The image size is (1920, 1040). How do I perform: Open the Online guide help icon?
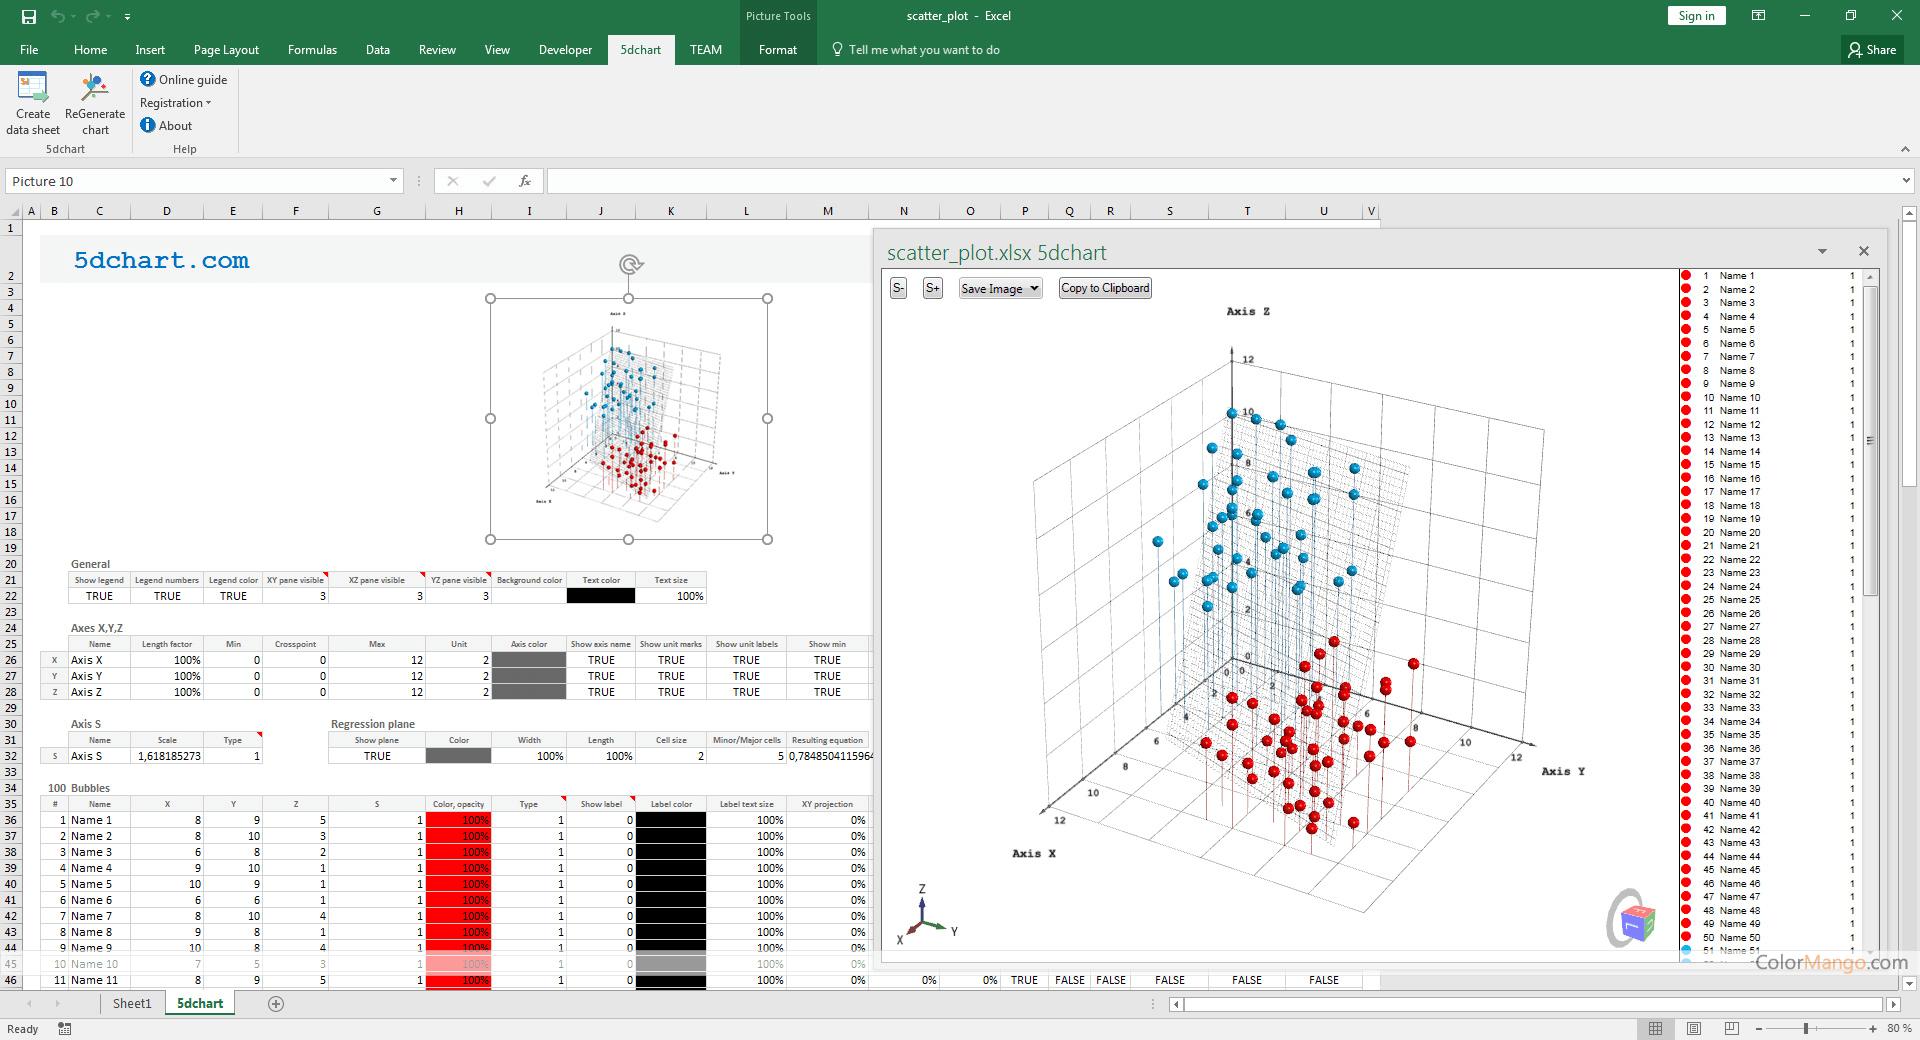tap(148, 79)
